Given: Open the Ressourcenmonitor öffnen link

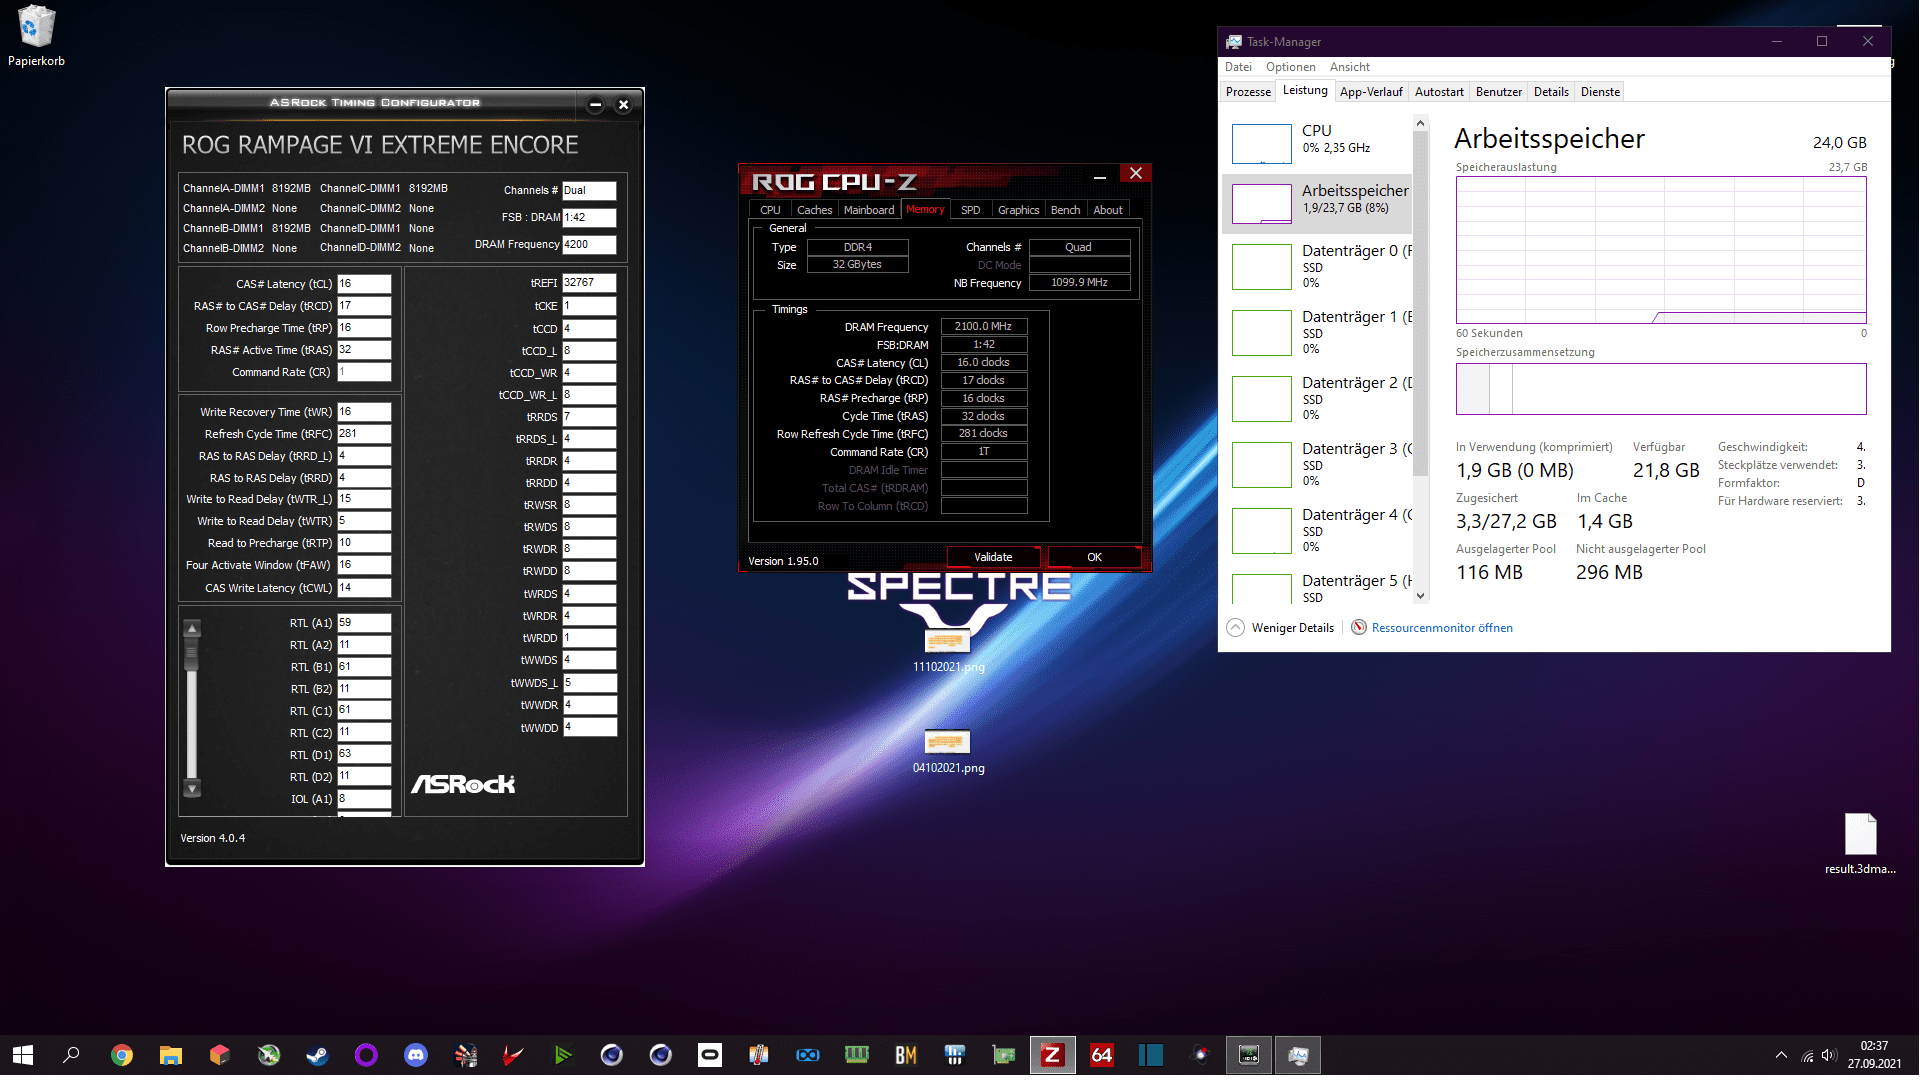Looking at the screenshot, I should tap(1441, 628).
